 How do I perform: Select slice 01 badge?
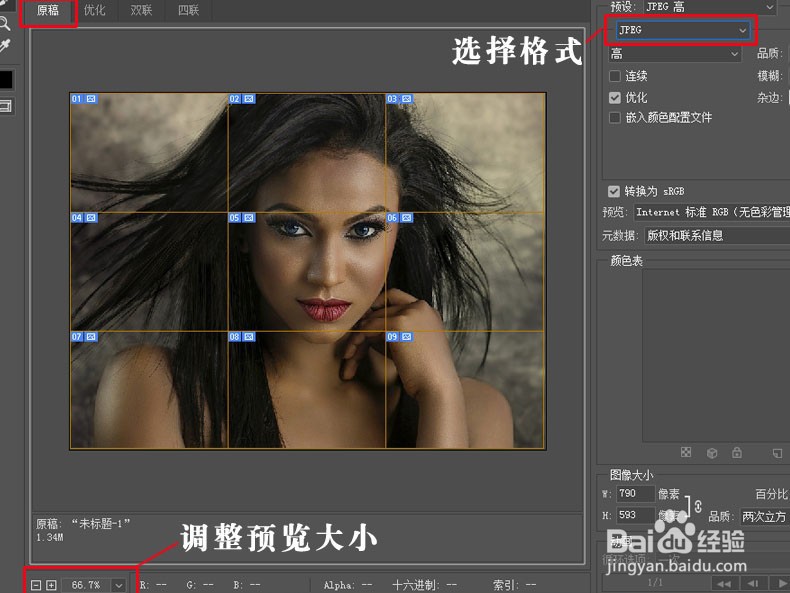(84, 99)
